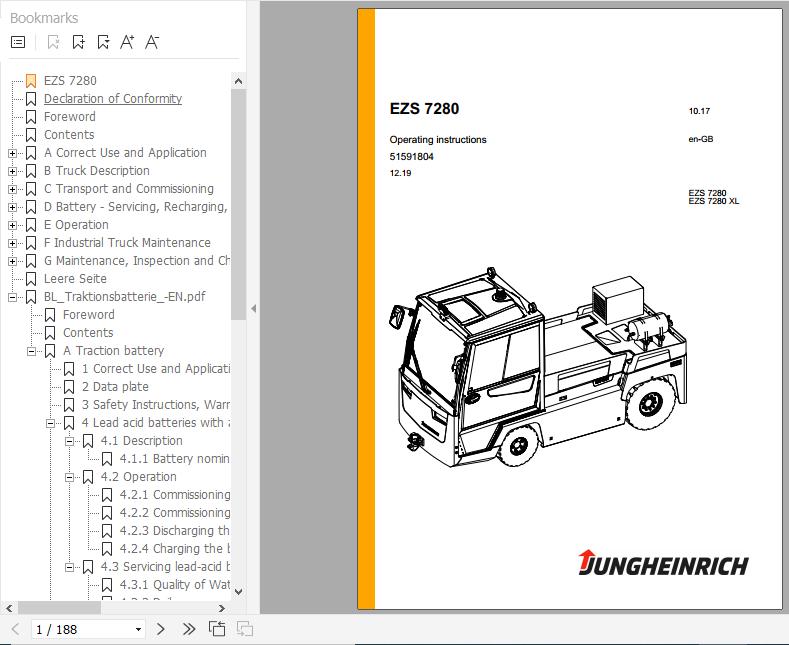This screenshot has height=645, width=789.
Task: Select the top-level Foreword bookmark
Action: tap(69, 117)
